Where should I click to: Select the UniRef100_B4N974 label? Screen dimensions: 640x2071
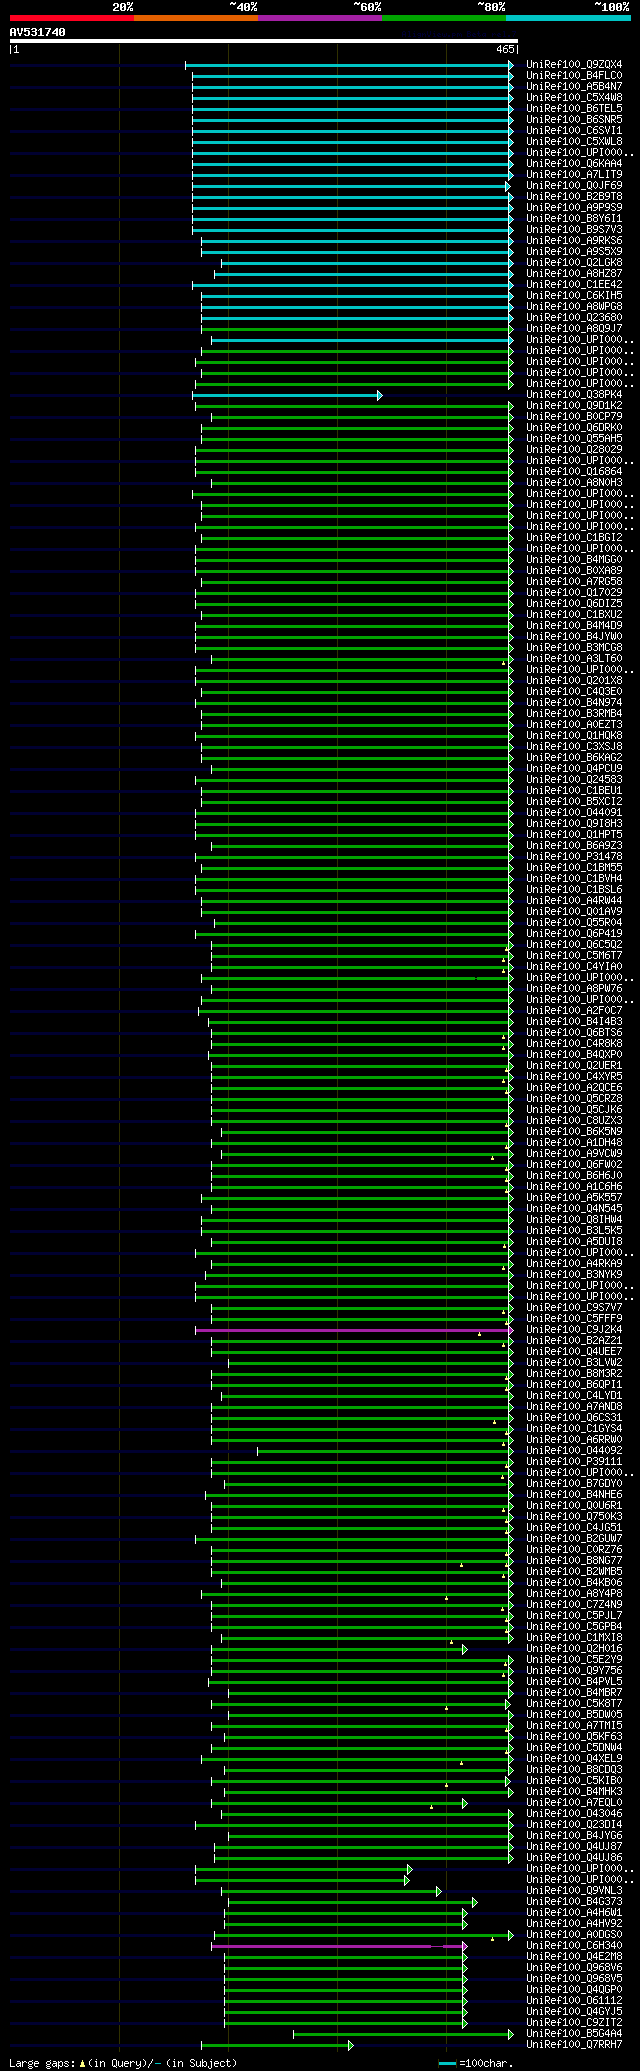tap(574, 703)
